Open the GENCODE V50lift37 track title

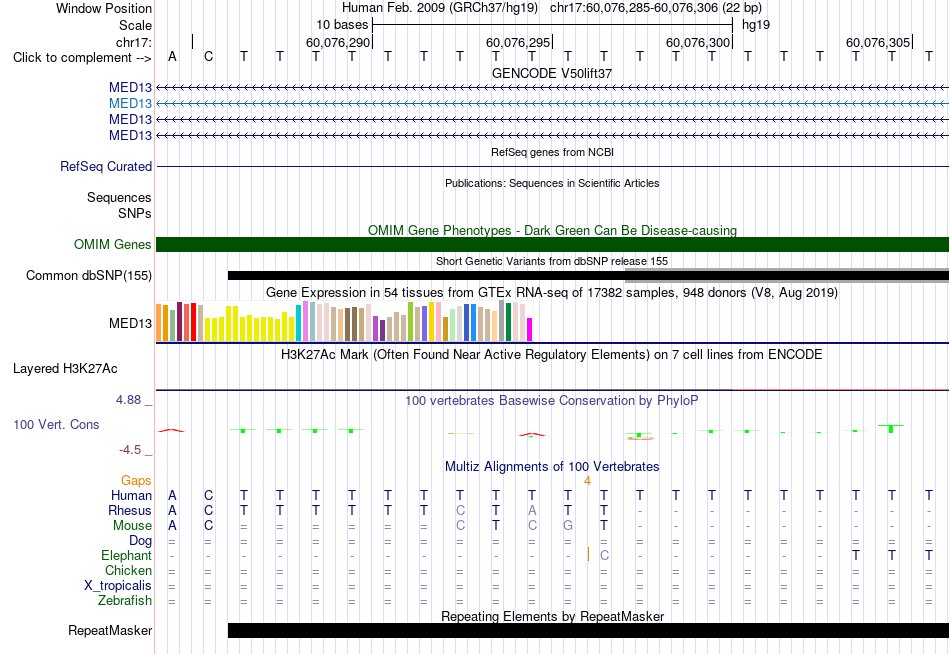[x=552, y=73]
